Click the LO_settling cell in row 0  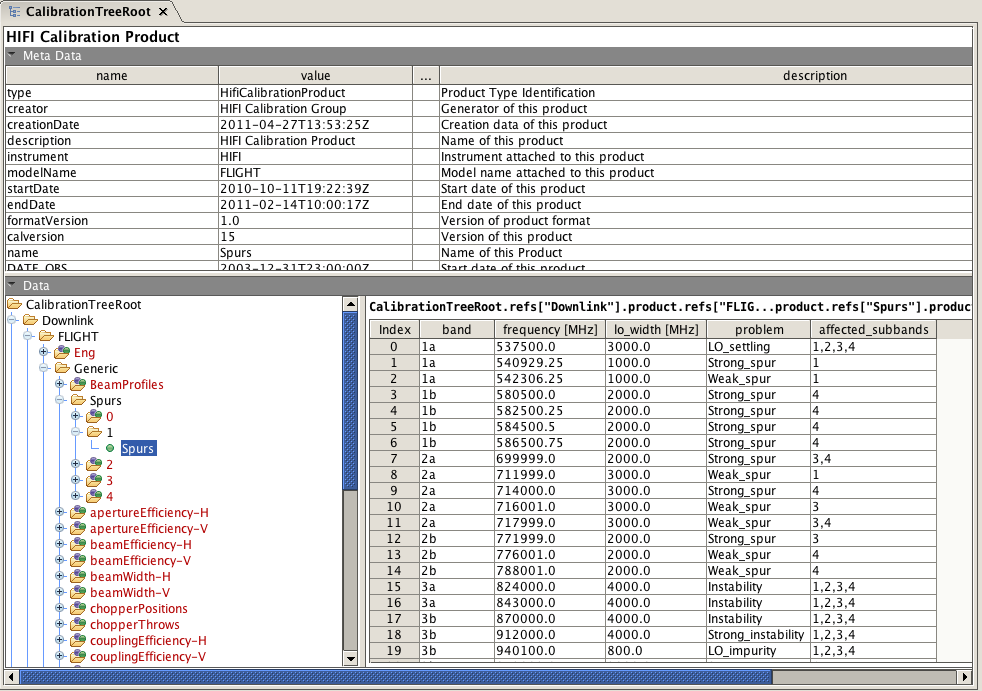[x=758, y=346]
